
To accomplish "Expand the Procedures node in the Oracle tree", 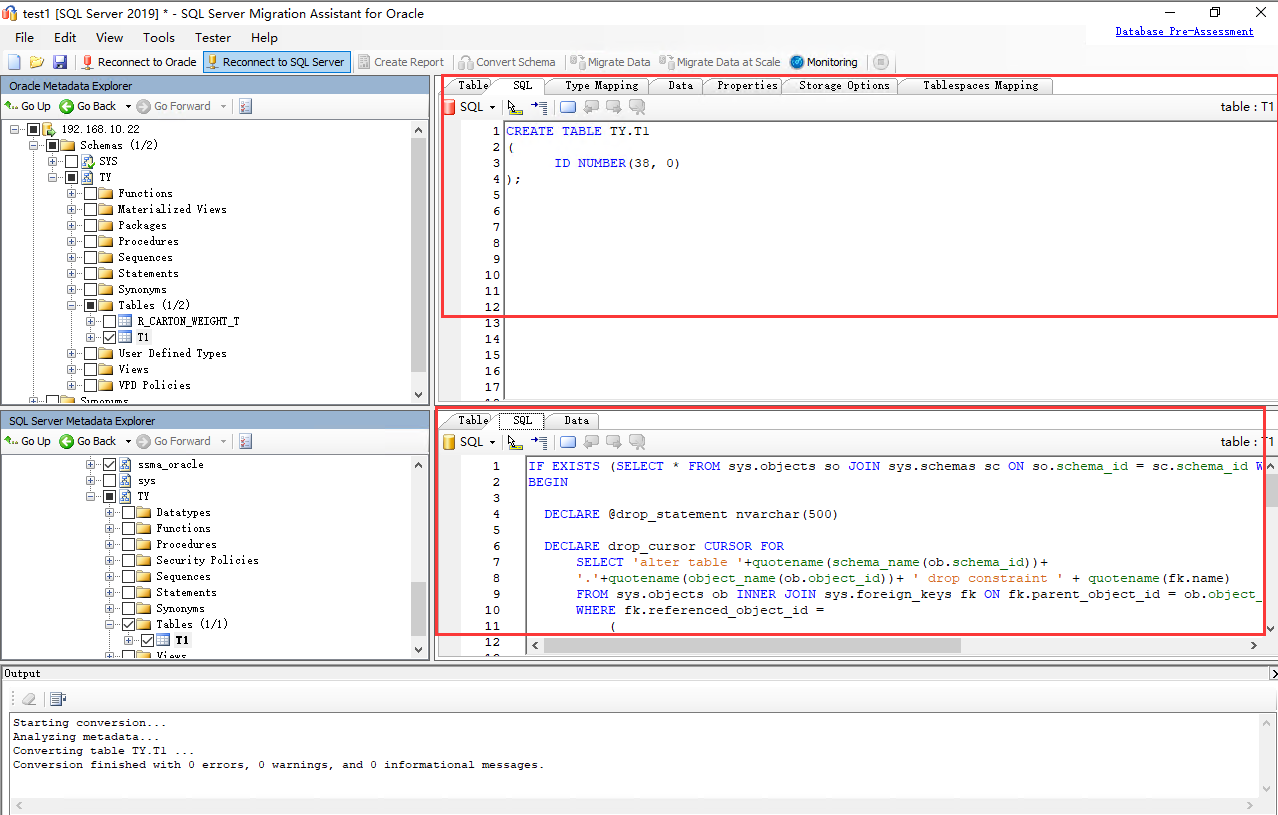I will coord(72,241).
